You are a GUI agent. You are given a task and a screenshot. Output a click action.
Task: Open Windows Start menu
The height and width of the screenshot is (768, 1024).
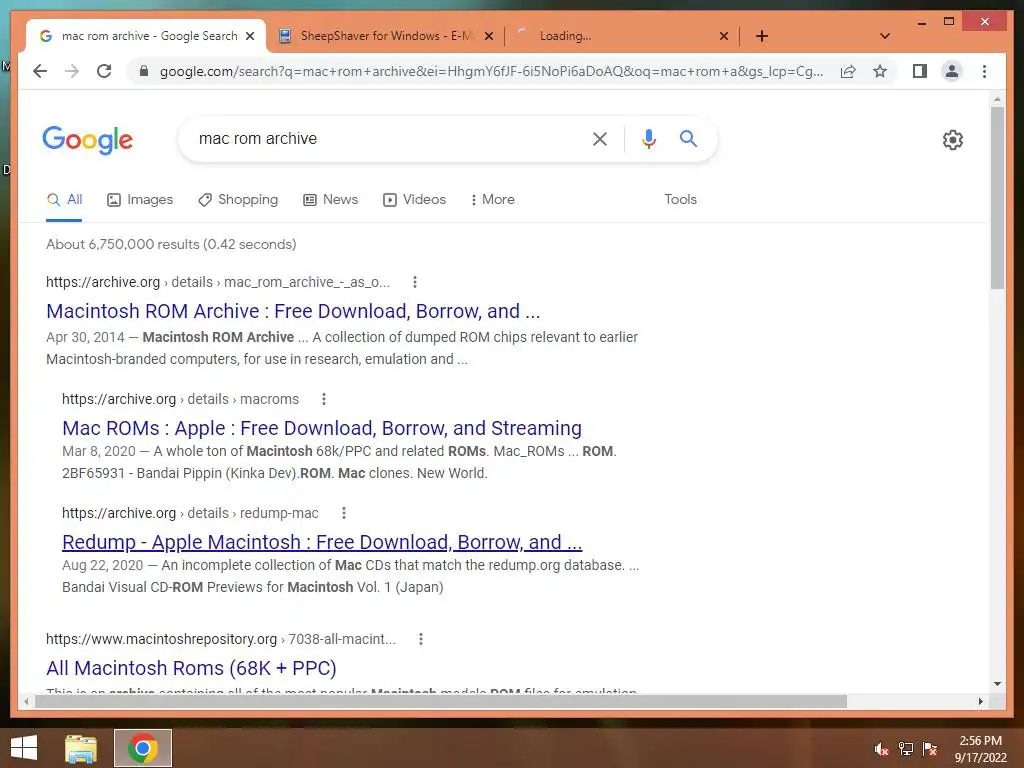tap(24, 748)
